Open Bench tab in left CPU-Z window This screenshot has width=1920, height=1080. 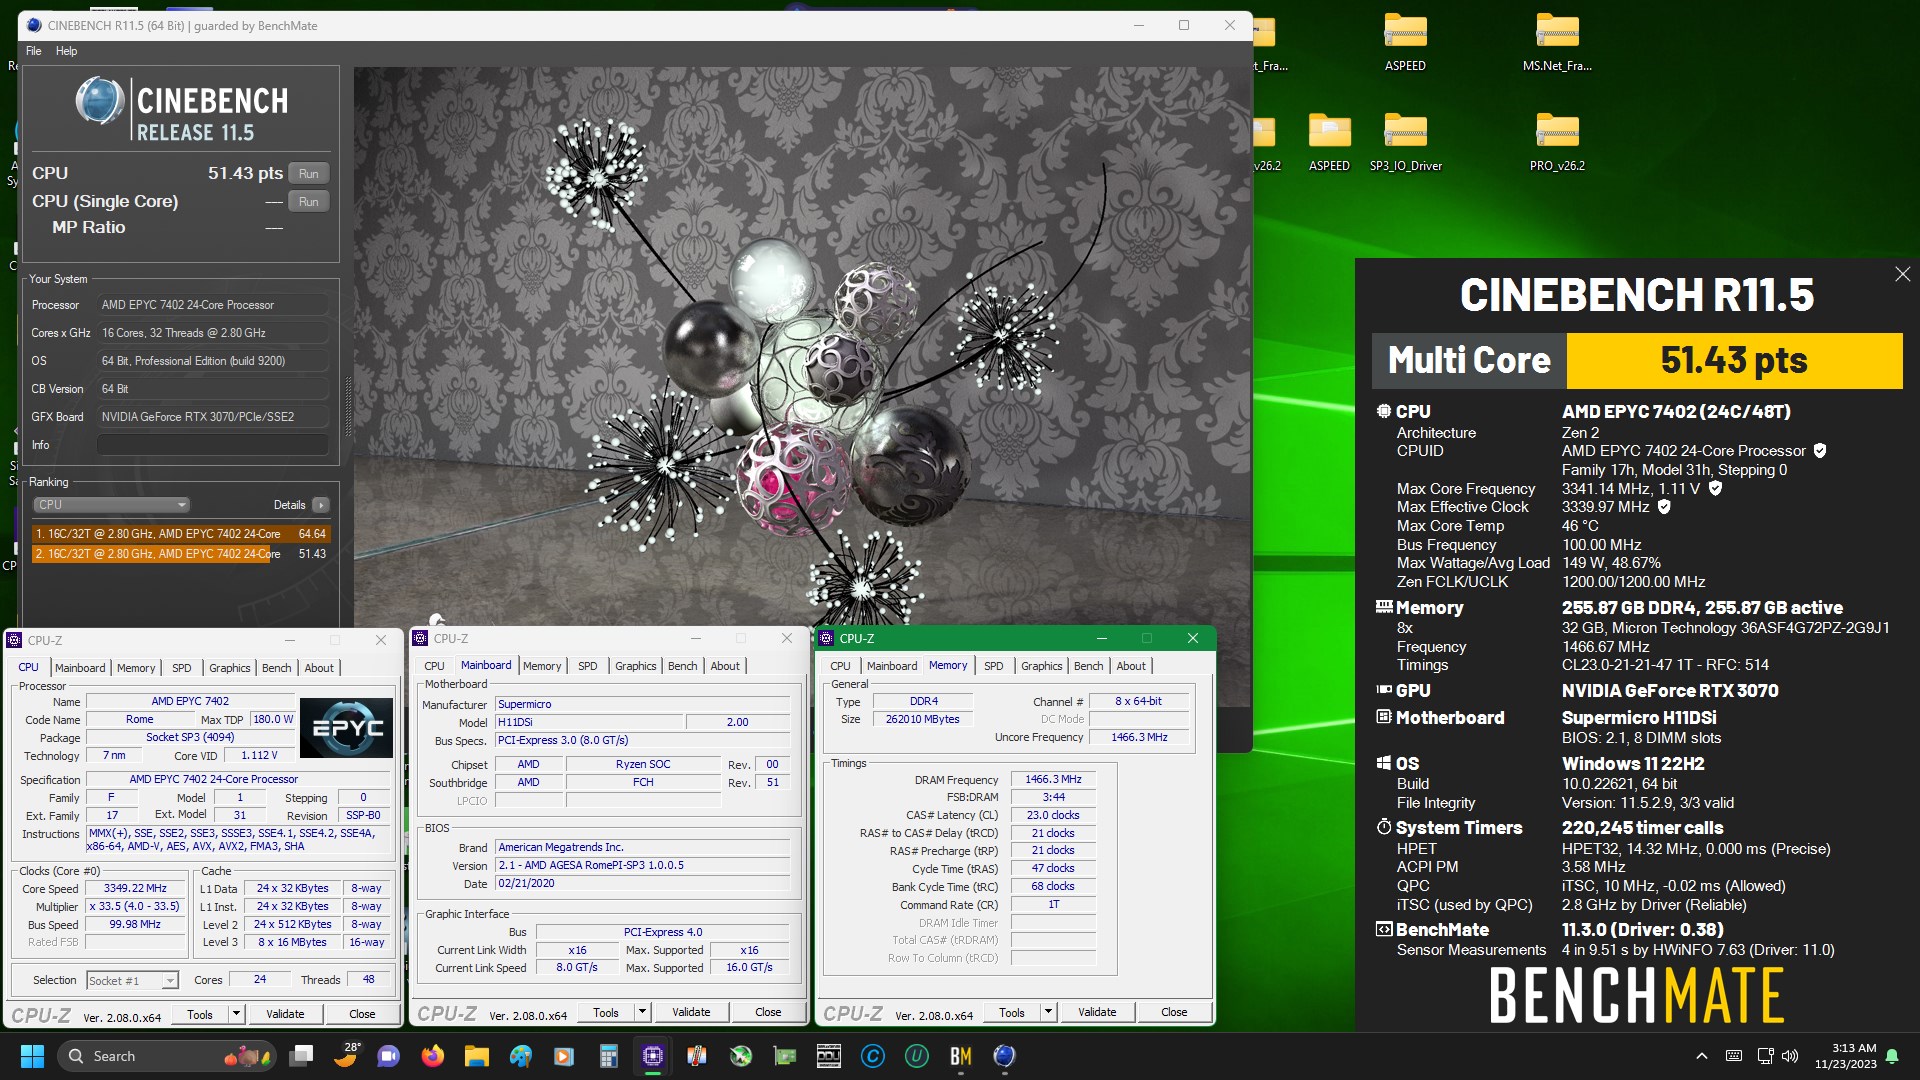(277, 668)
